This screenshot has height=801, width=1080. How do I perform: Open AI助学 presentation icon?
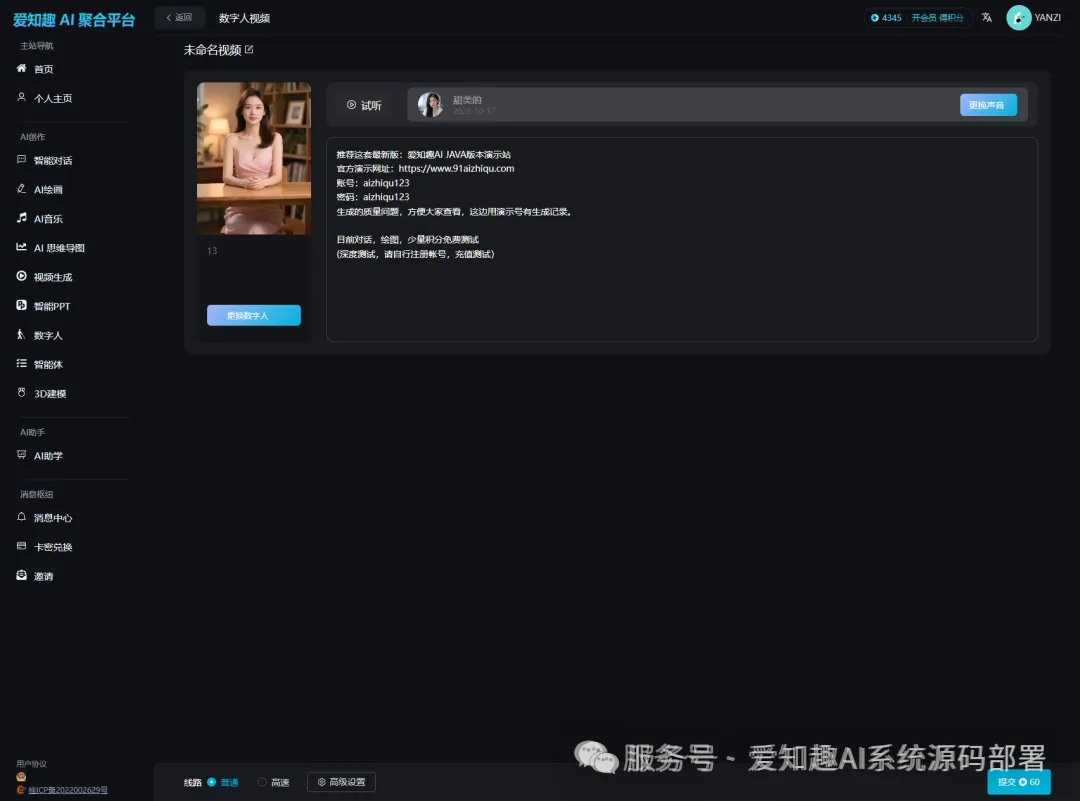click(21, 455)
